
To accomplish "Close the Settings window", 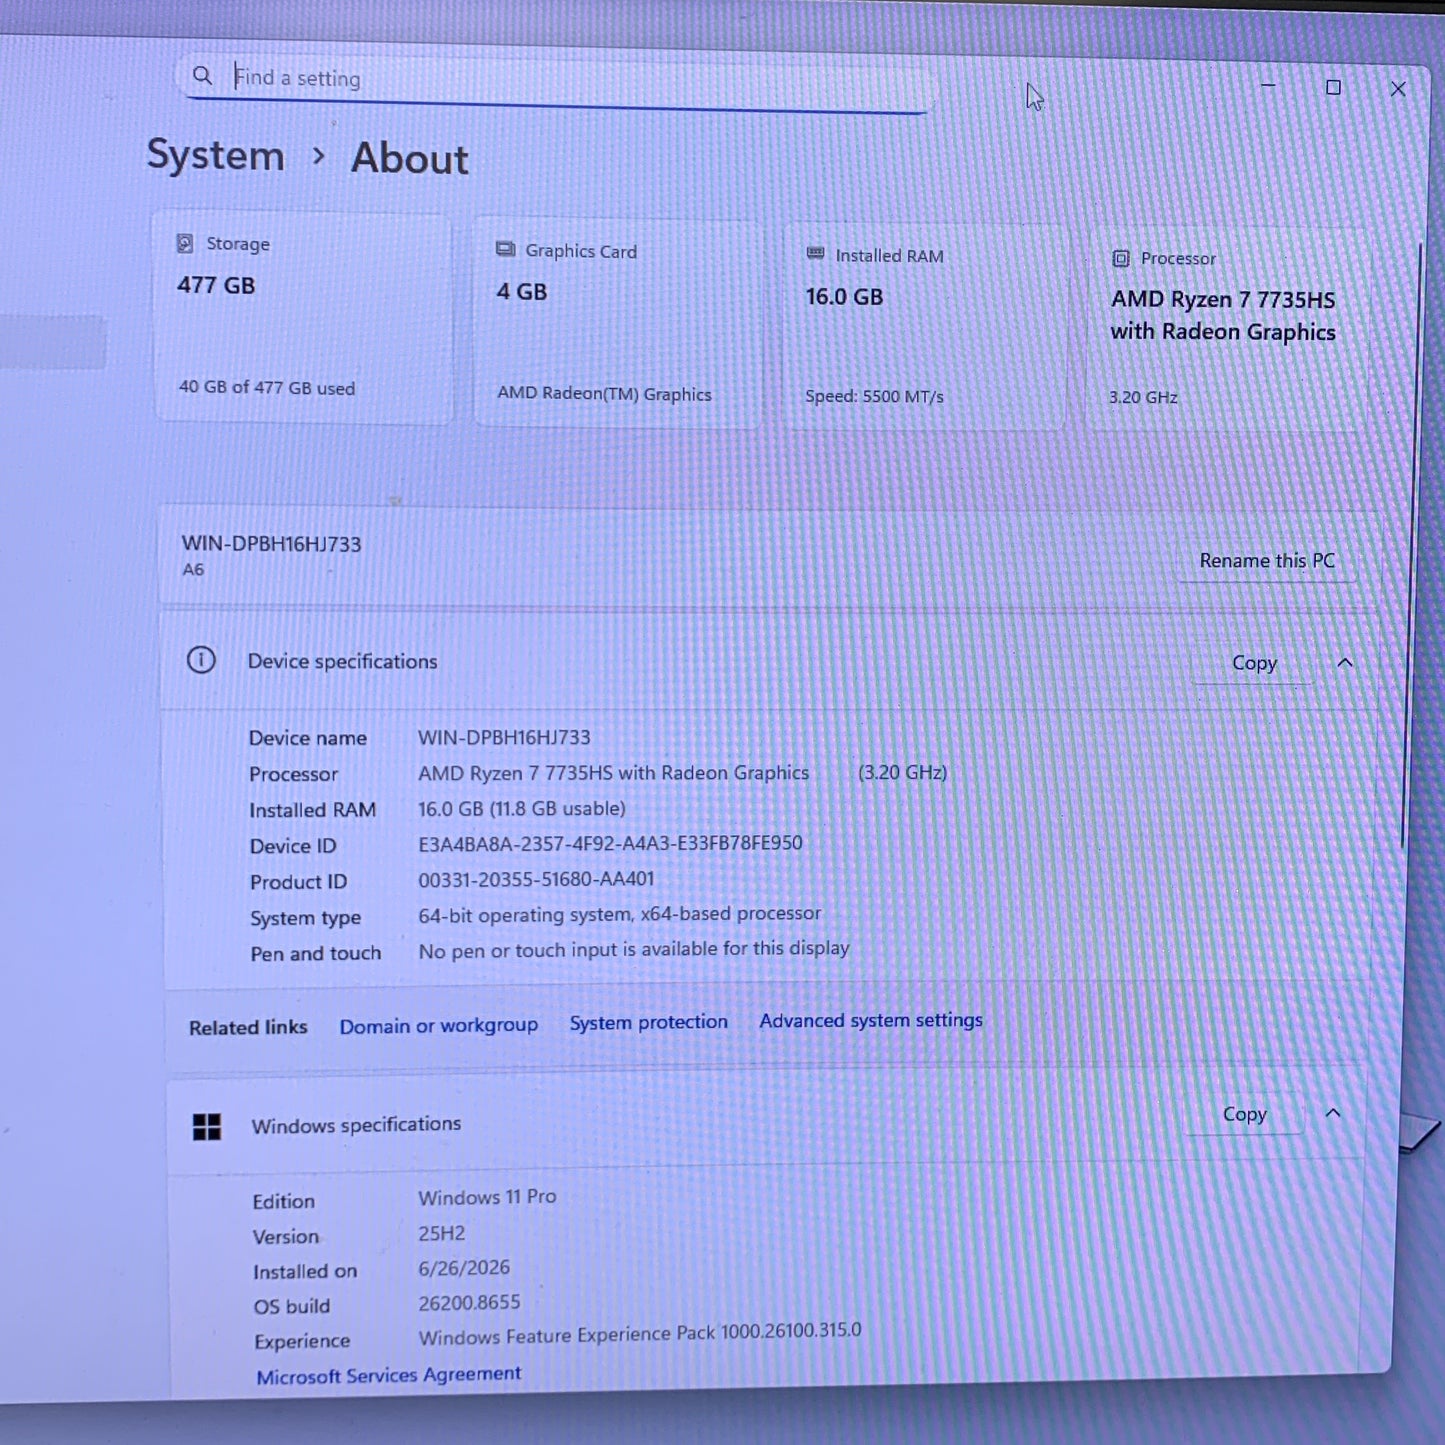I will coord(1398,89).
